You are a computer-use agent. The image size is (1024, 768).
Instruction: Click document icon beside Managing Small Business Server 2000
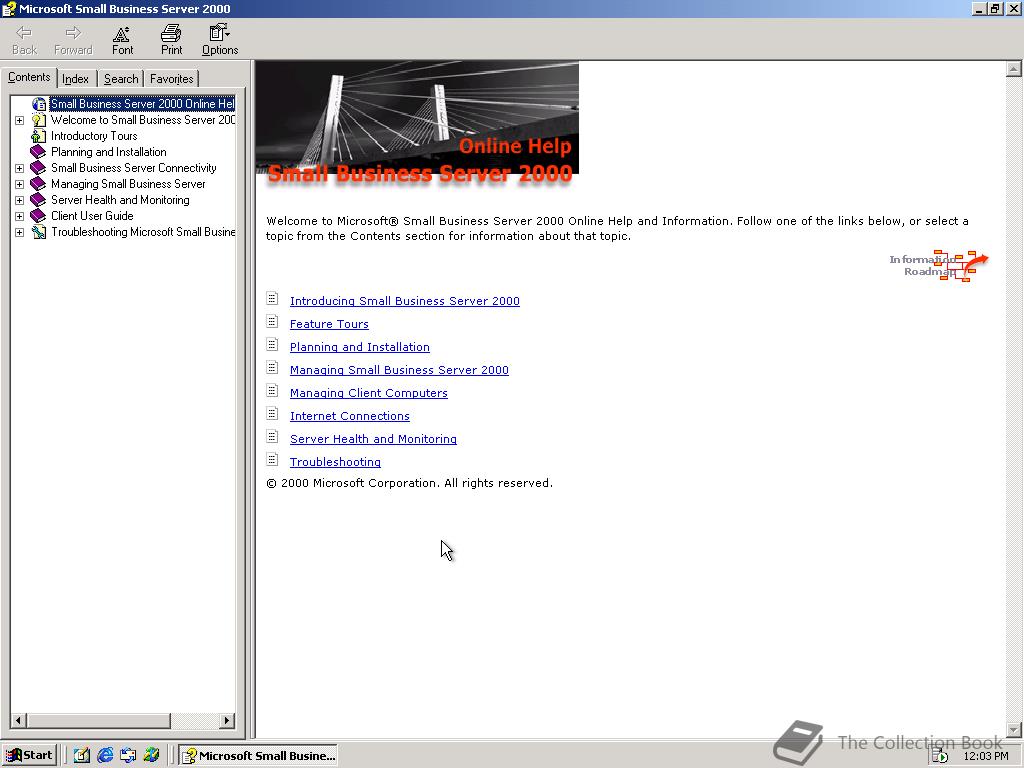(272, 368)
